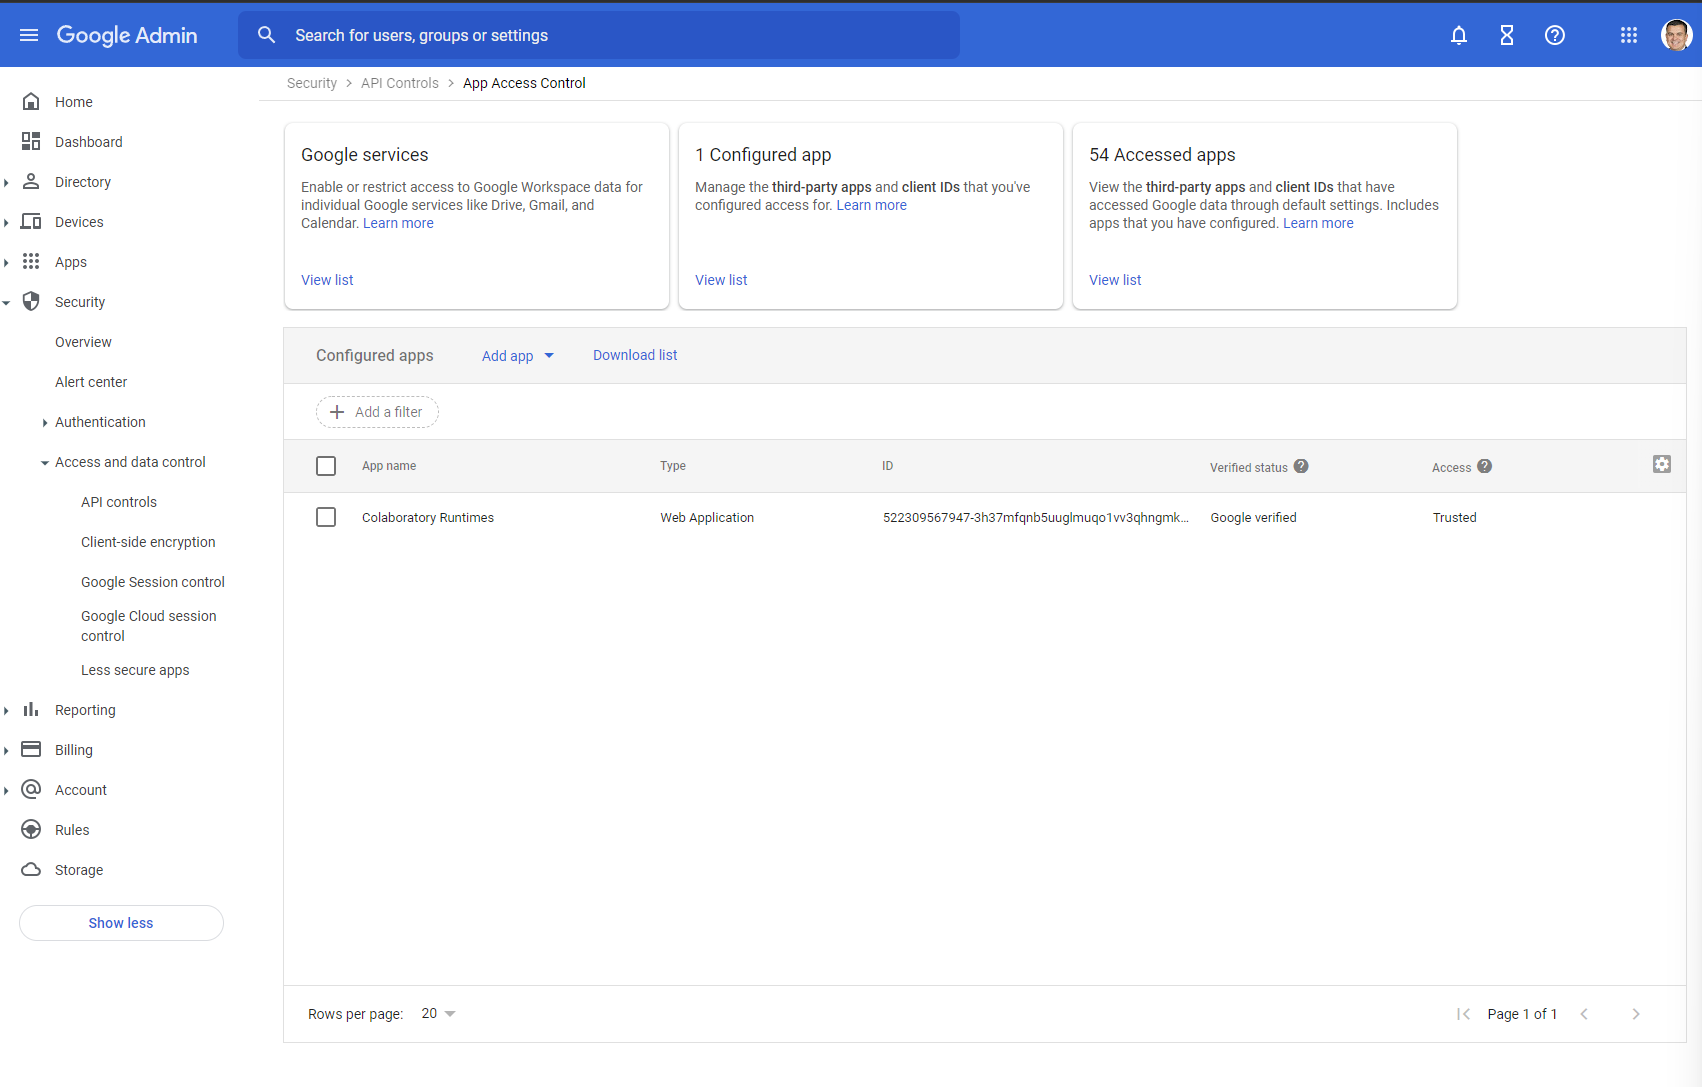Click the Add a filter button
Screen dimensions: 1702x1087
tap(377, 412)
